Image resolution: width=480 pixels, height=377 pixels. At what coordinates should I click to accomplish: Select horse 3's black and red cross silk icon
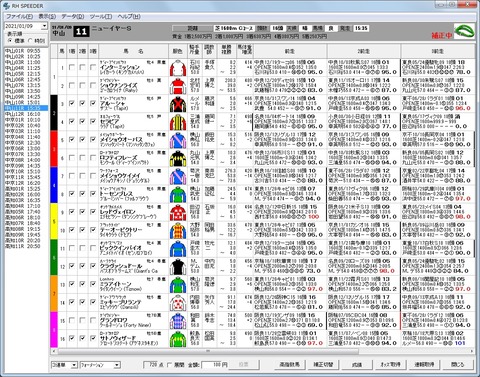pyautogui.click(x=178, y=104)
